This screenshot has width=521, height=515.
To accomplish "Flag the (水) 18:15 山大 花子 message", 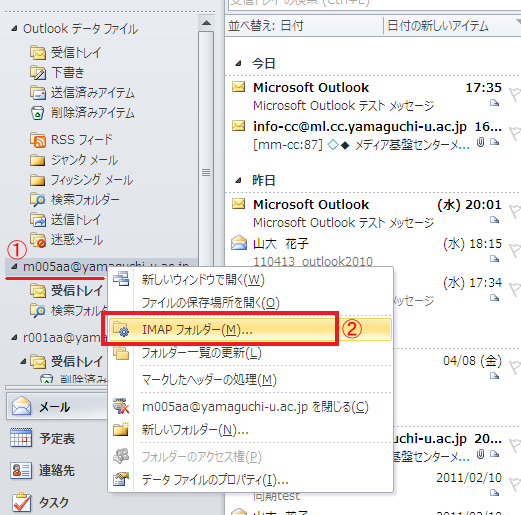I will pyautogui.click(x=515, y=251).
